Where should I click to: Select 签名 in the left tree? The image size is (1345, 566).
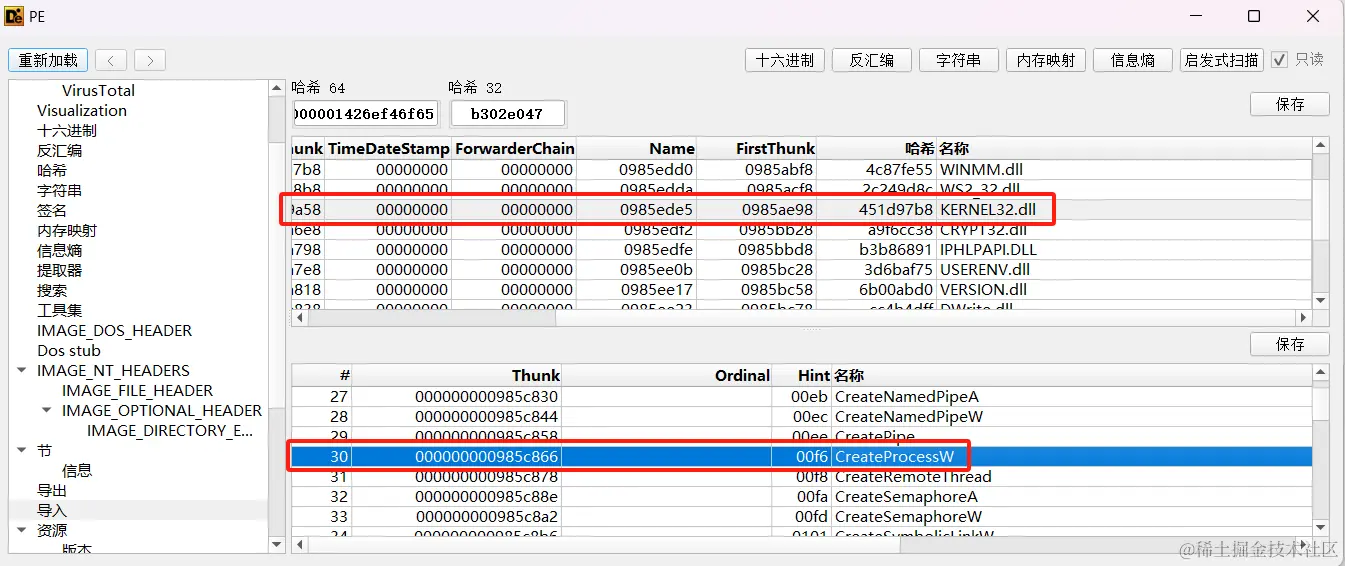point(52,210)
